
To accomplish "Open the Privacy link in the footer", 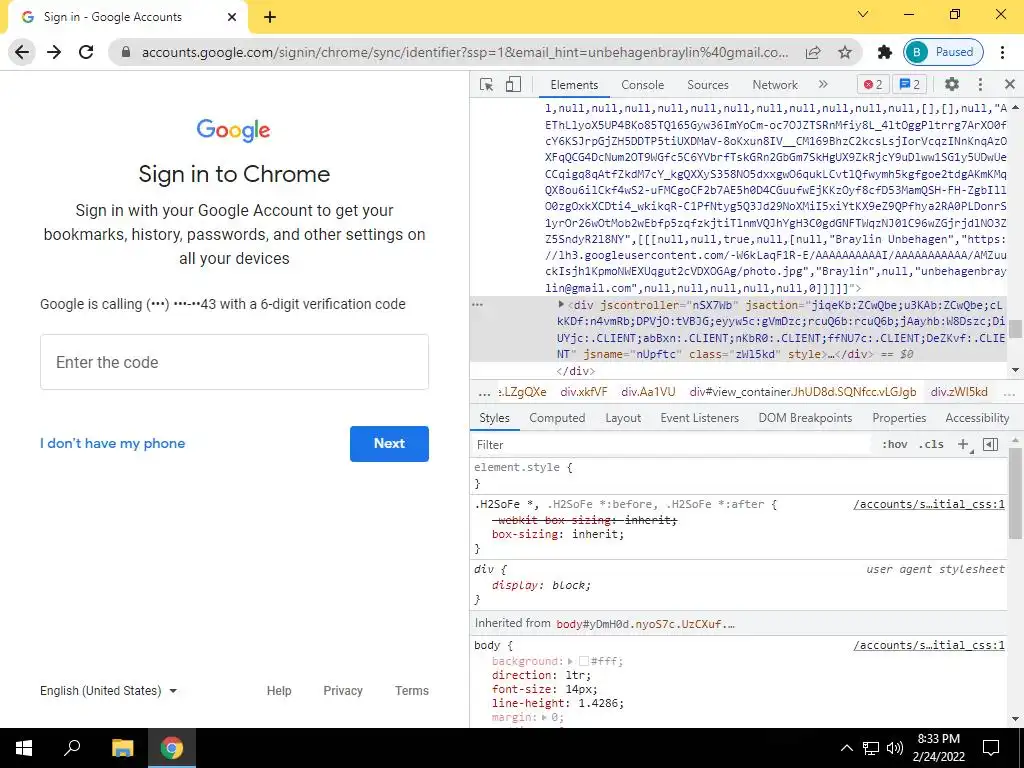I will point(343,691).
